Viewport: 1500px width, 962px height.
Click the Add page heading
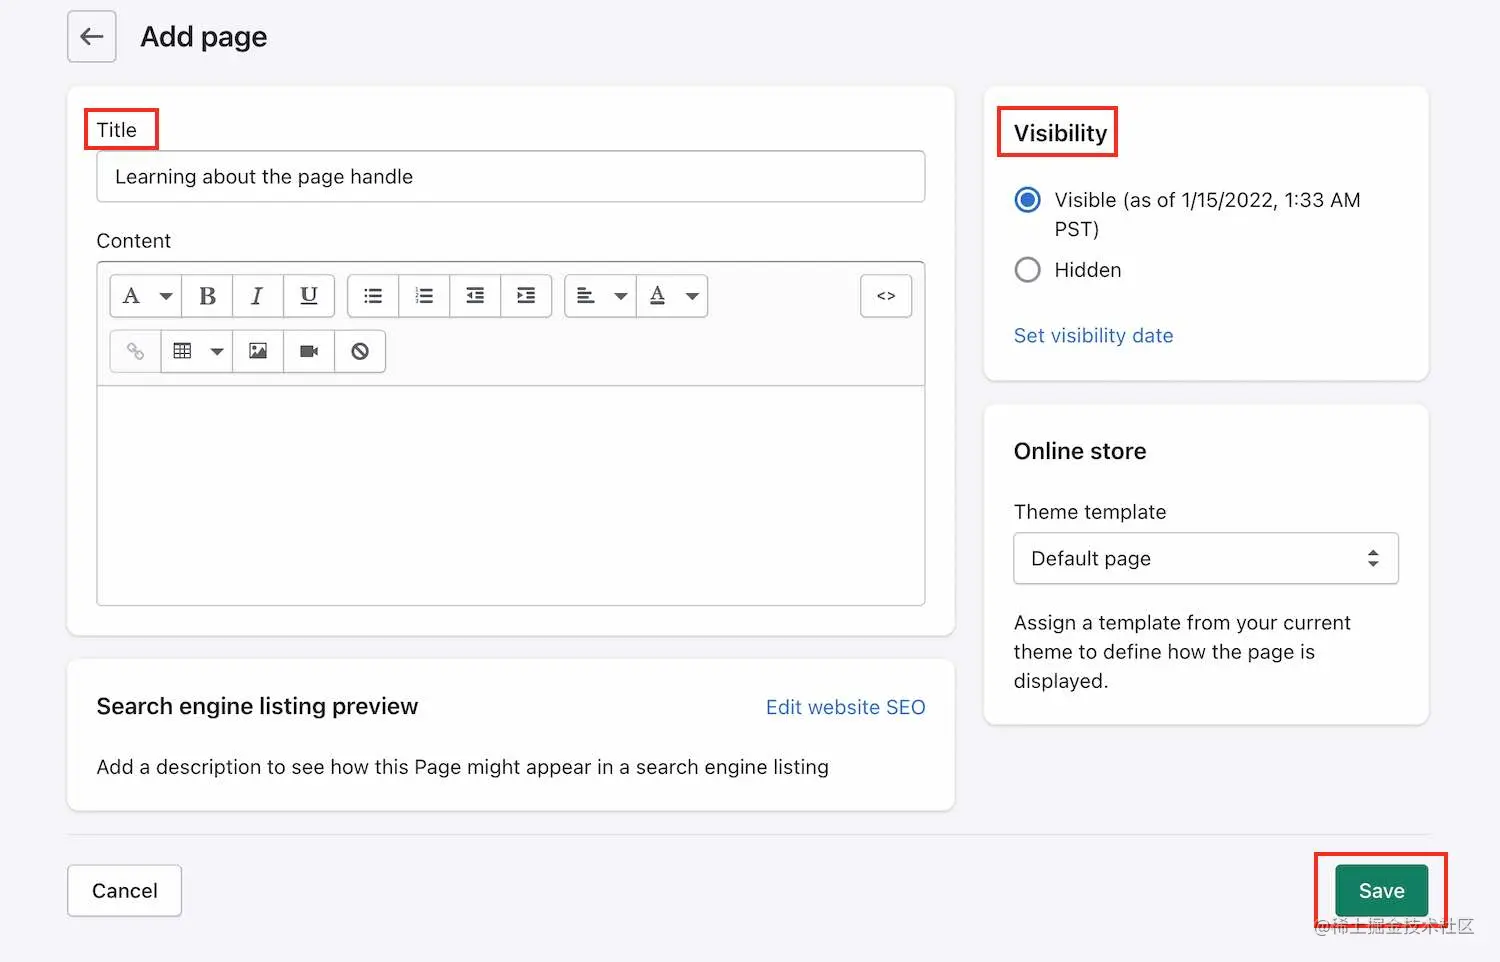click(x=204, y=37)
